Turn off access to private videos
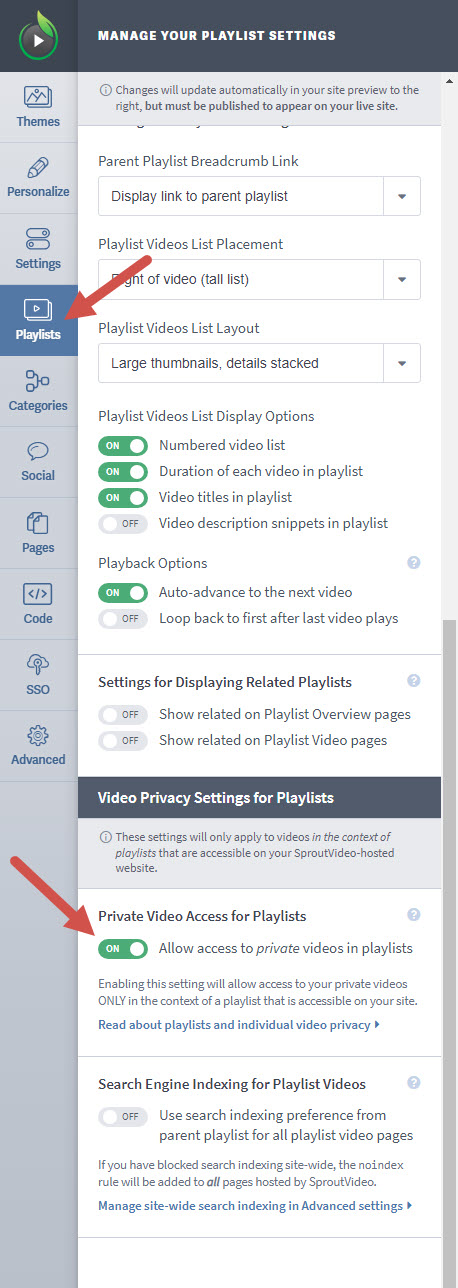 [123, 949]
